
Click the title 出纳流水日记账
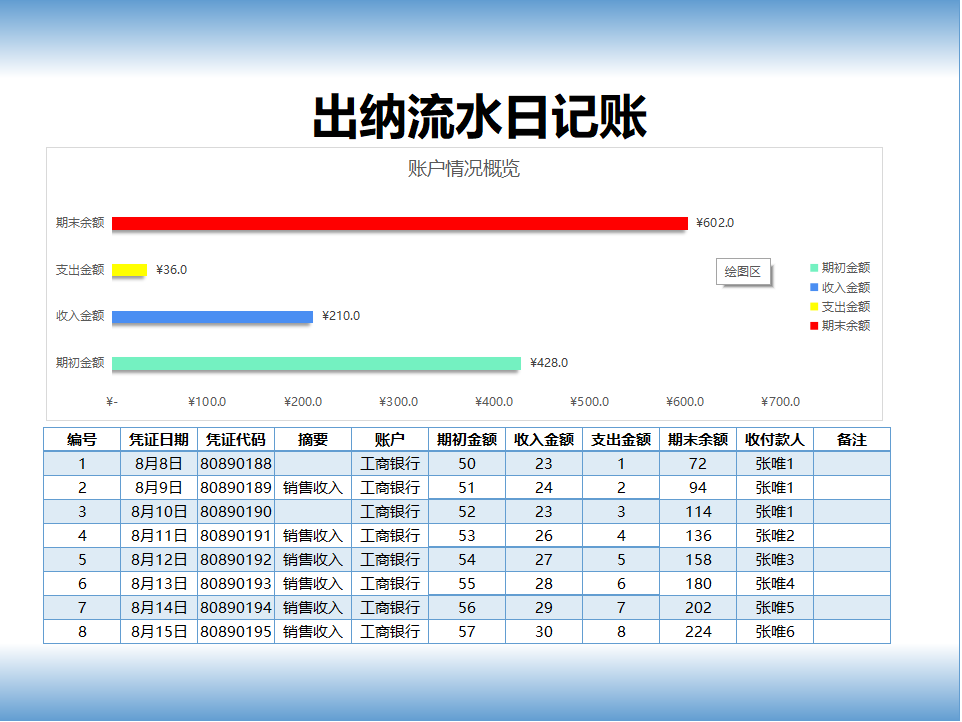point(480,117)
